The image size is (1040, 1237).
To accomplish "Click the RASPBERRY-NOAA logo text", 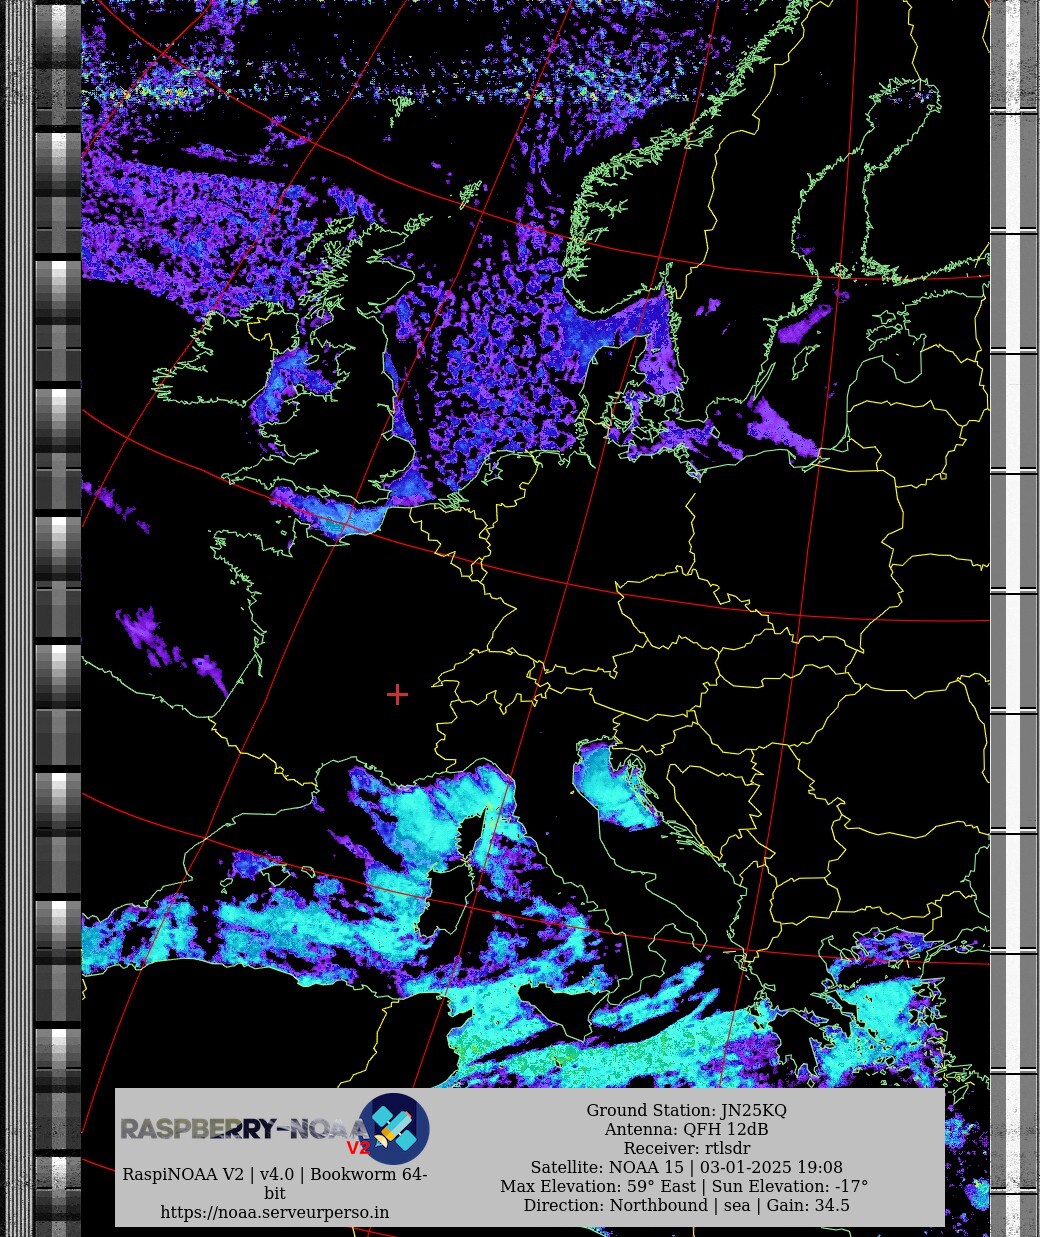I will pyautogui.click(x=238, y=1129).
